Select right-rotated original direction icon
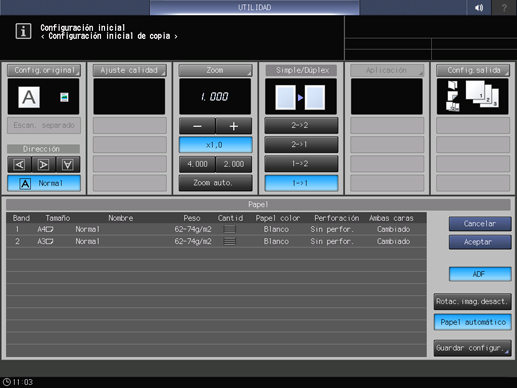Image resolution: width=517 pixels, height=388 pixels. click(x=43, y=164)
